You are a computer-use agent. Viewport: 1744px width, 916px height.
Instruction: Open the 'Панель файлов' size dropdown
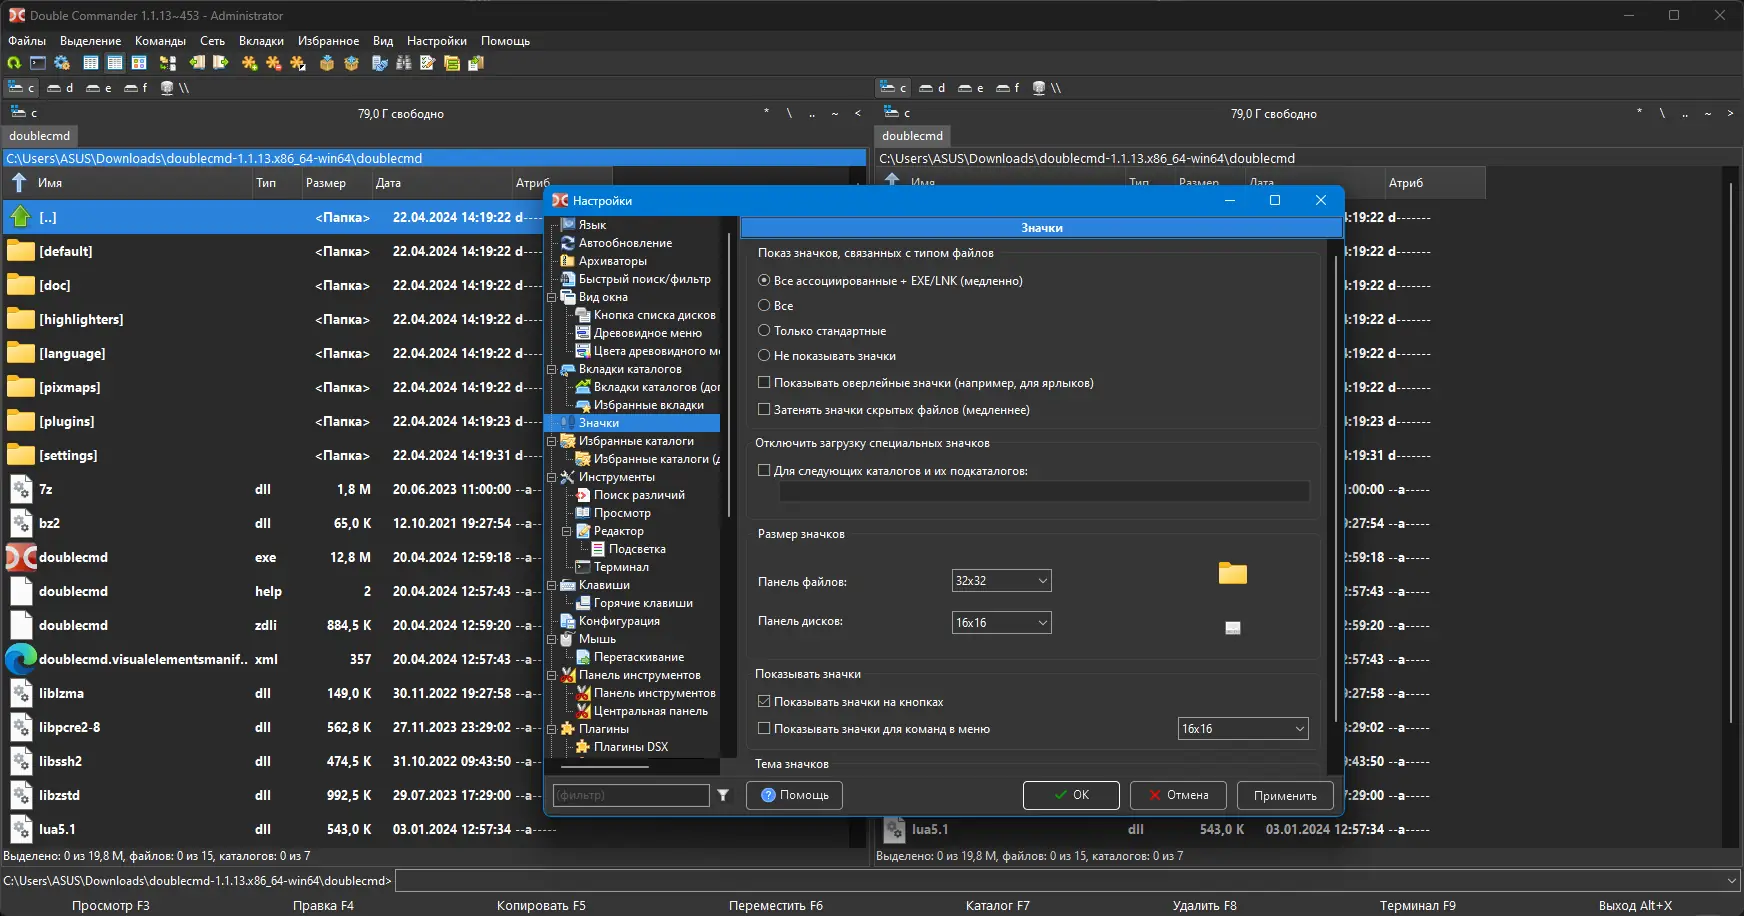[x=1001, y=581]
